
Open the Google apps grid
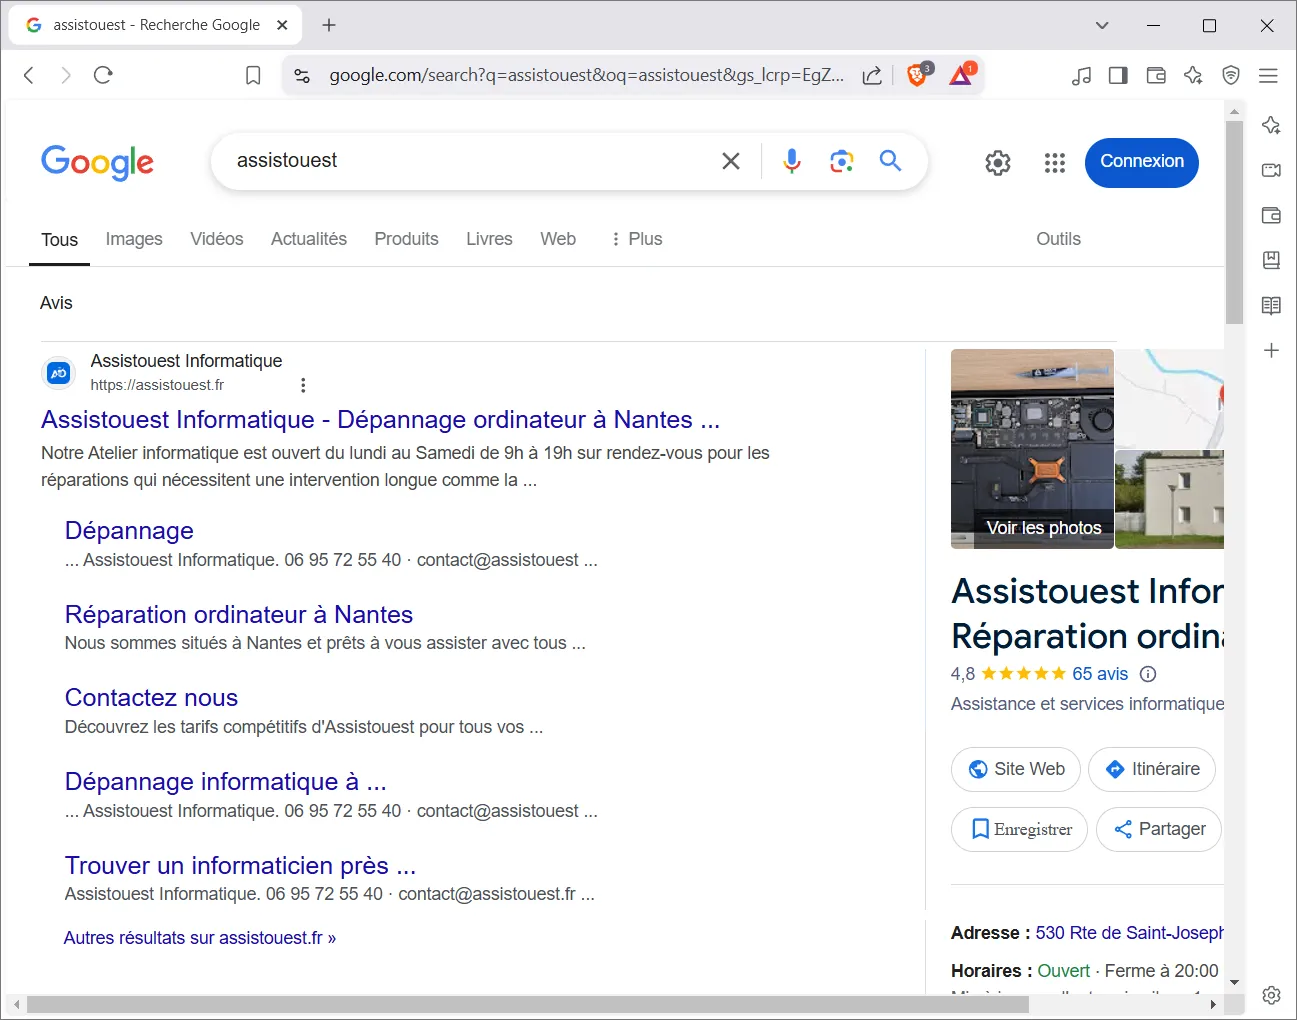1055,163
